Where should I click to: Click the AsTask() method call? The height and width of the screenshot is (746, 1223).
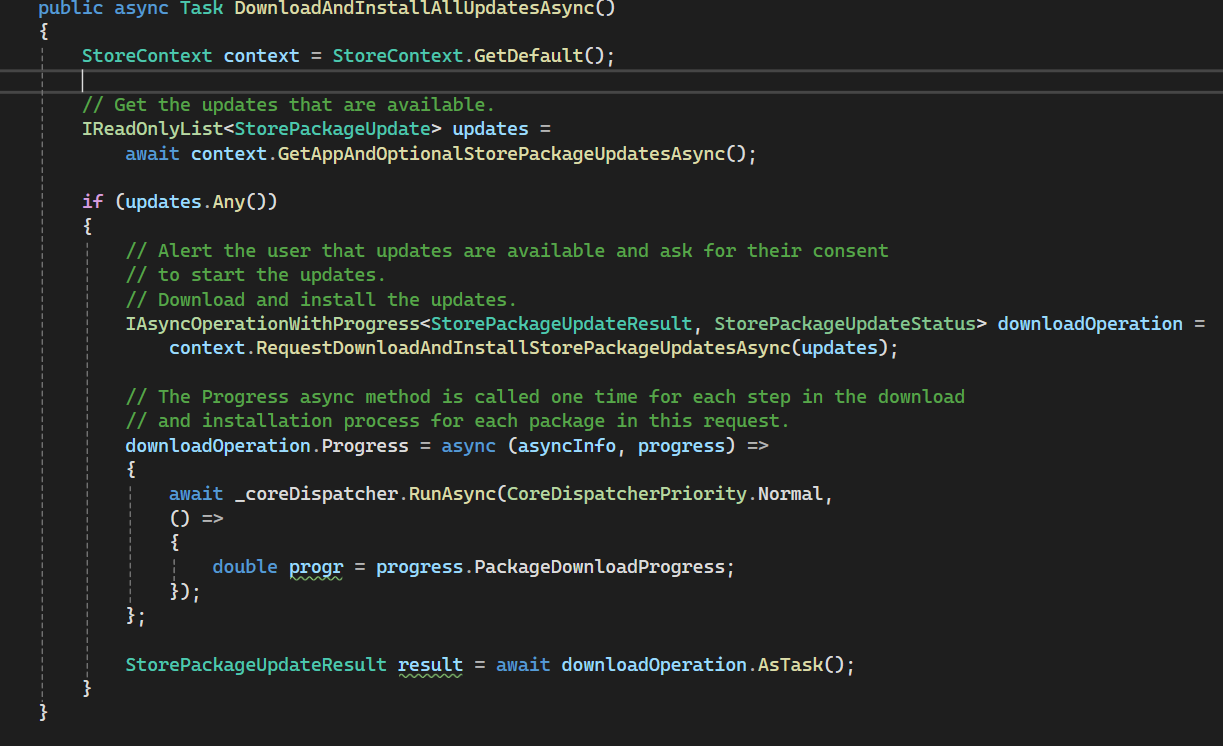click(801, 665)
